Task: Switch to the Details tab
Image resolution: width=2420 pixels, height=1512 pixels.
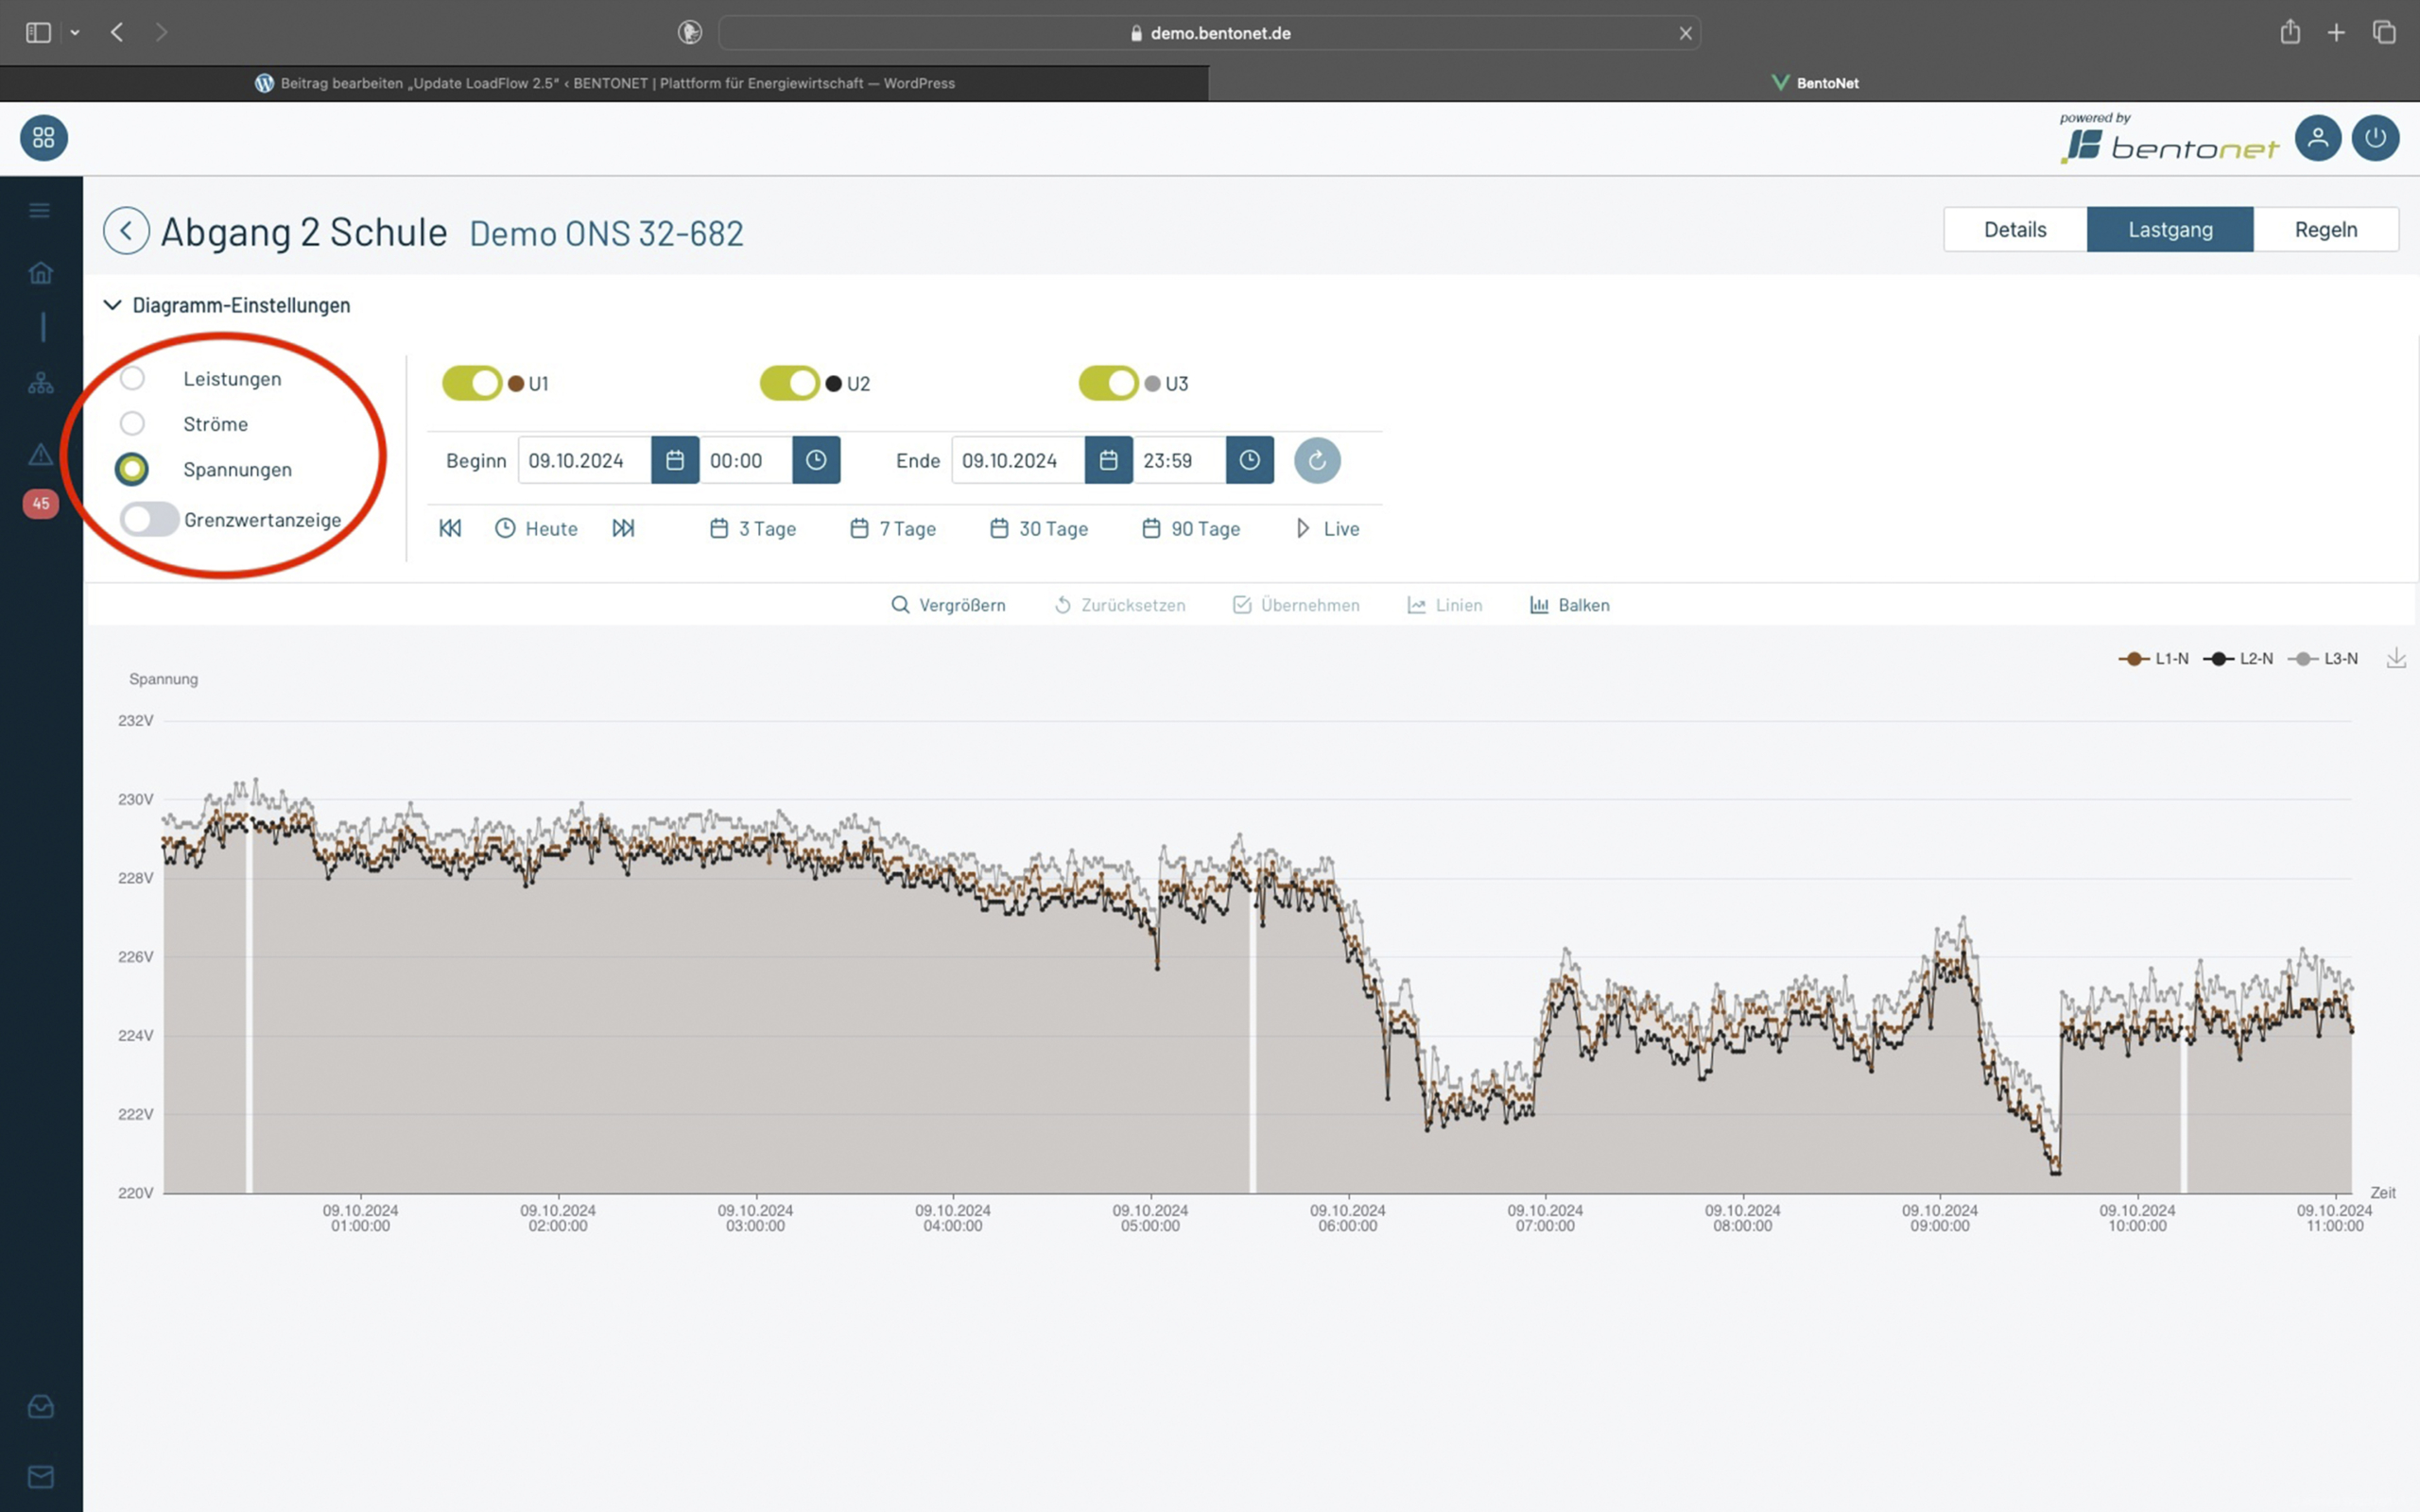Action: (x=2015, y=229)
